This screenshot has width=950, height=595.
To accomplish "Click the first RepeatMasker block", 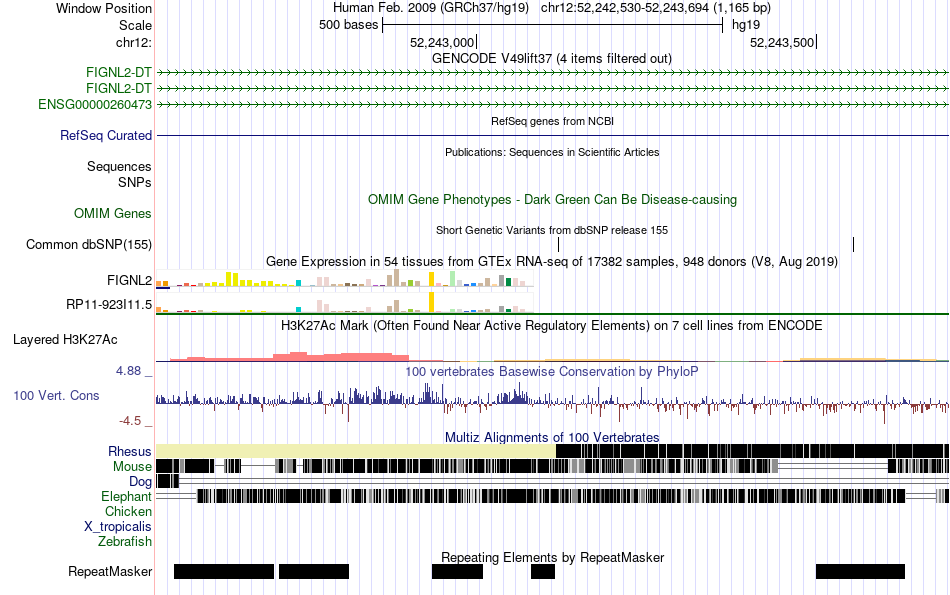I will 224,571.
